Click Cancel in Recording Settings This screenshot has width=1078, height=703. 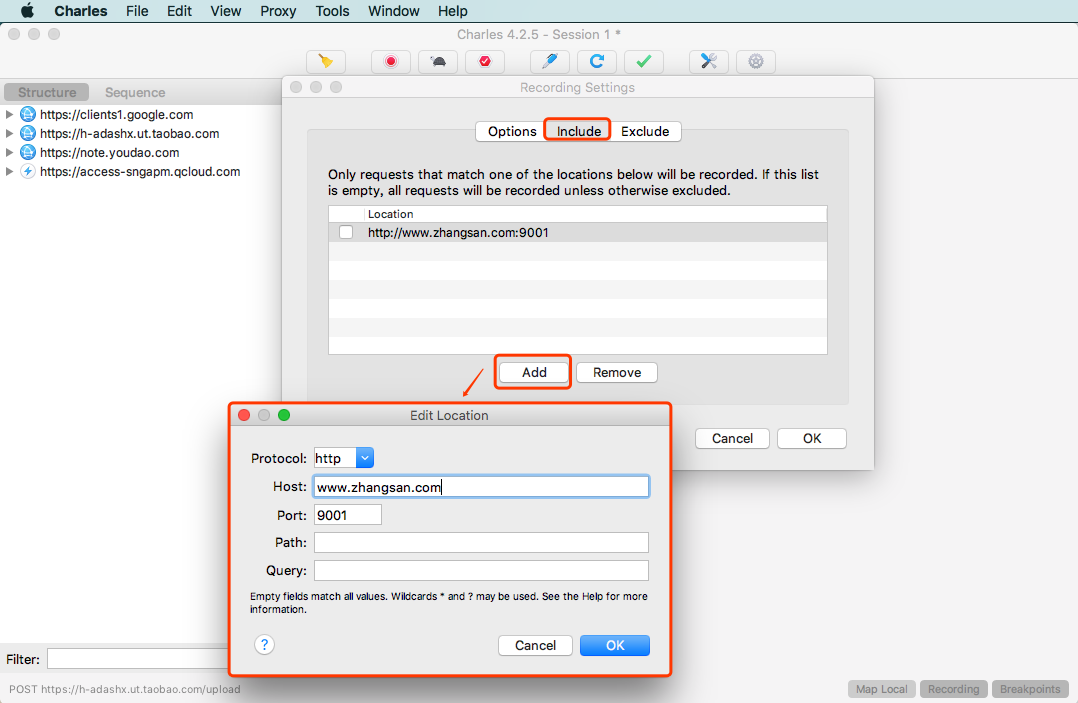click(x=732, y=438)
